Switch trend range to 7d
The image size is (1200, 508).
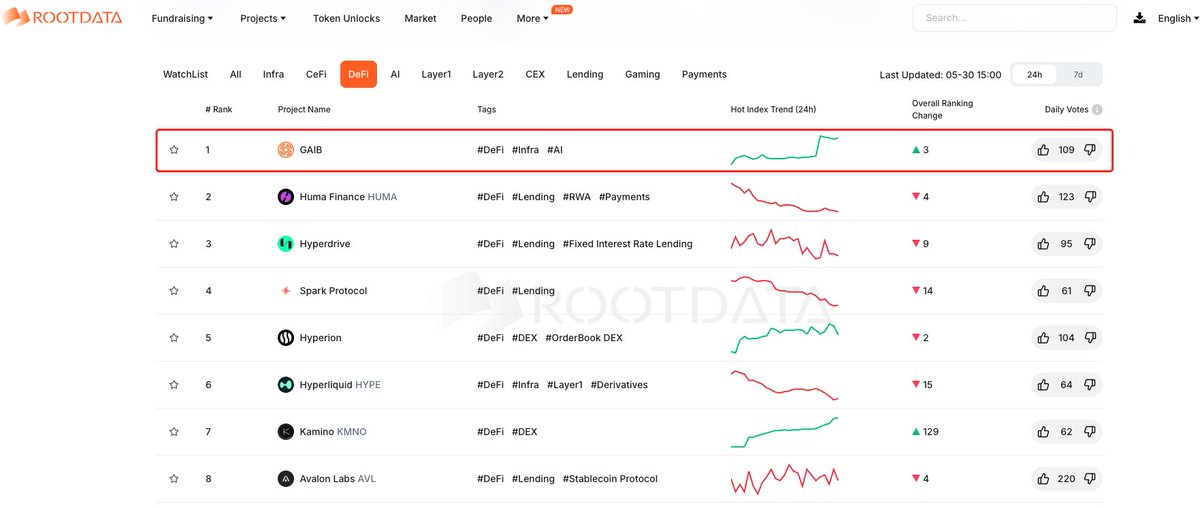point(1078,74)
